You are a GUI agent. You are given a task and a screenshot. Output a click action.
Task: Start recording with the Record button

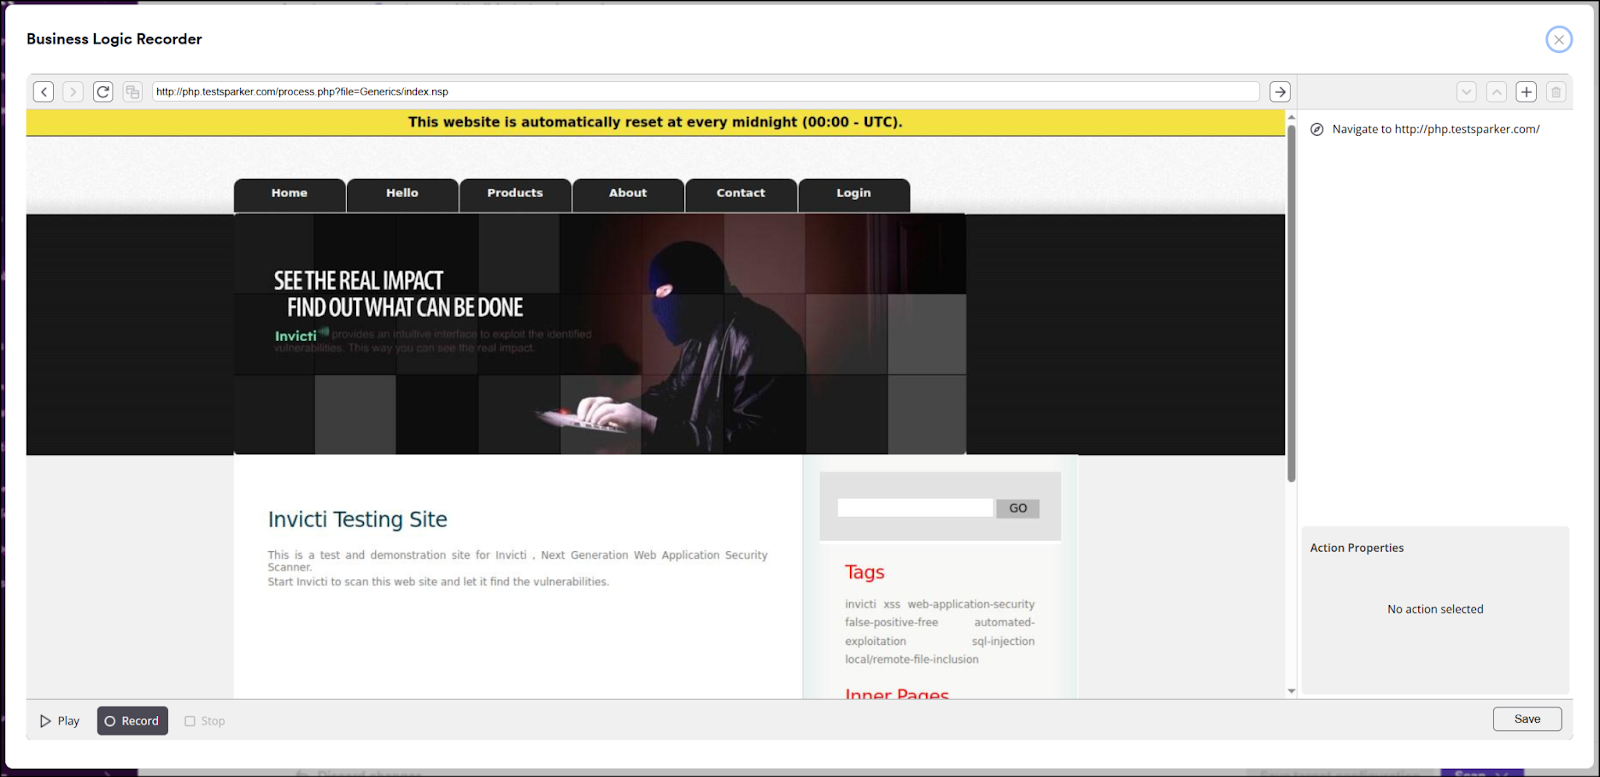[x=132, y=721]
